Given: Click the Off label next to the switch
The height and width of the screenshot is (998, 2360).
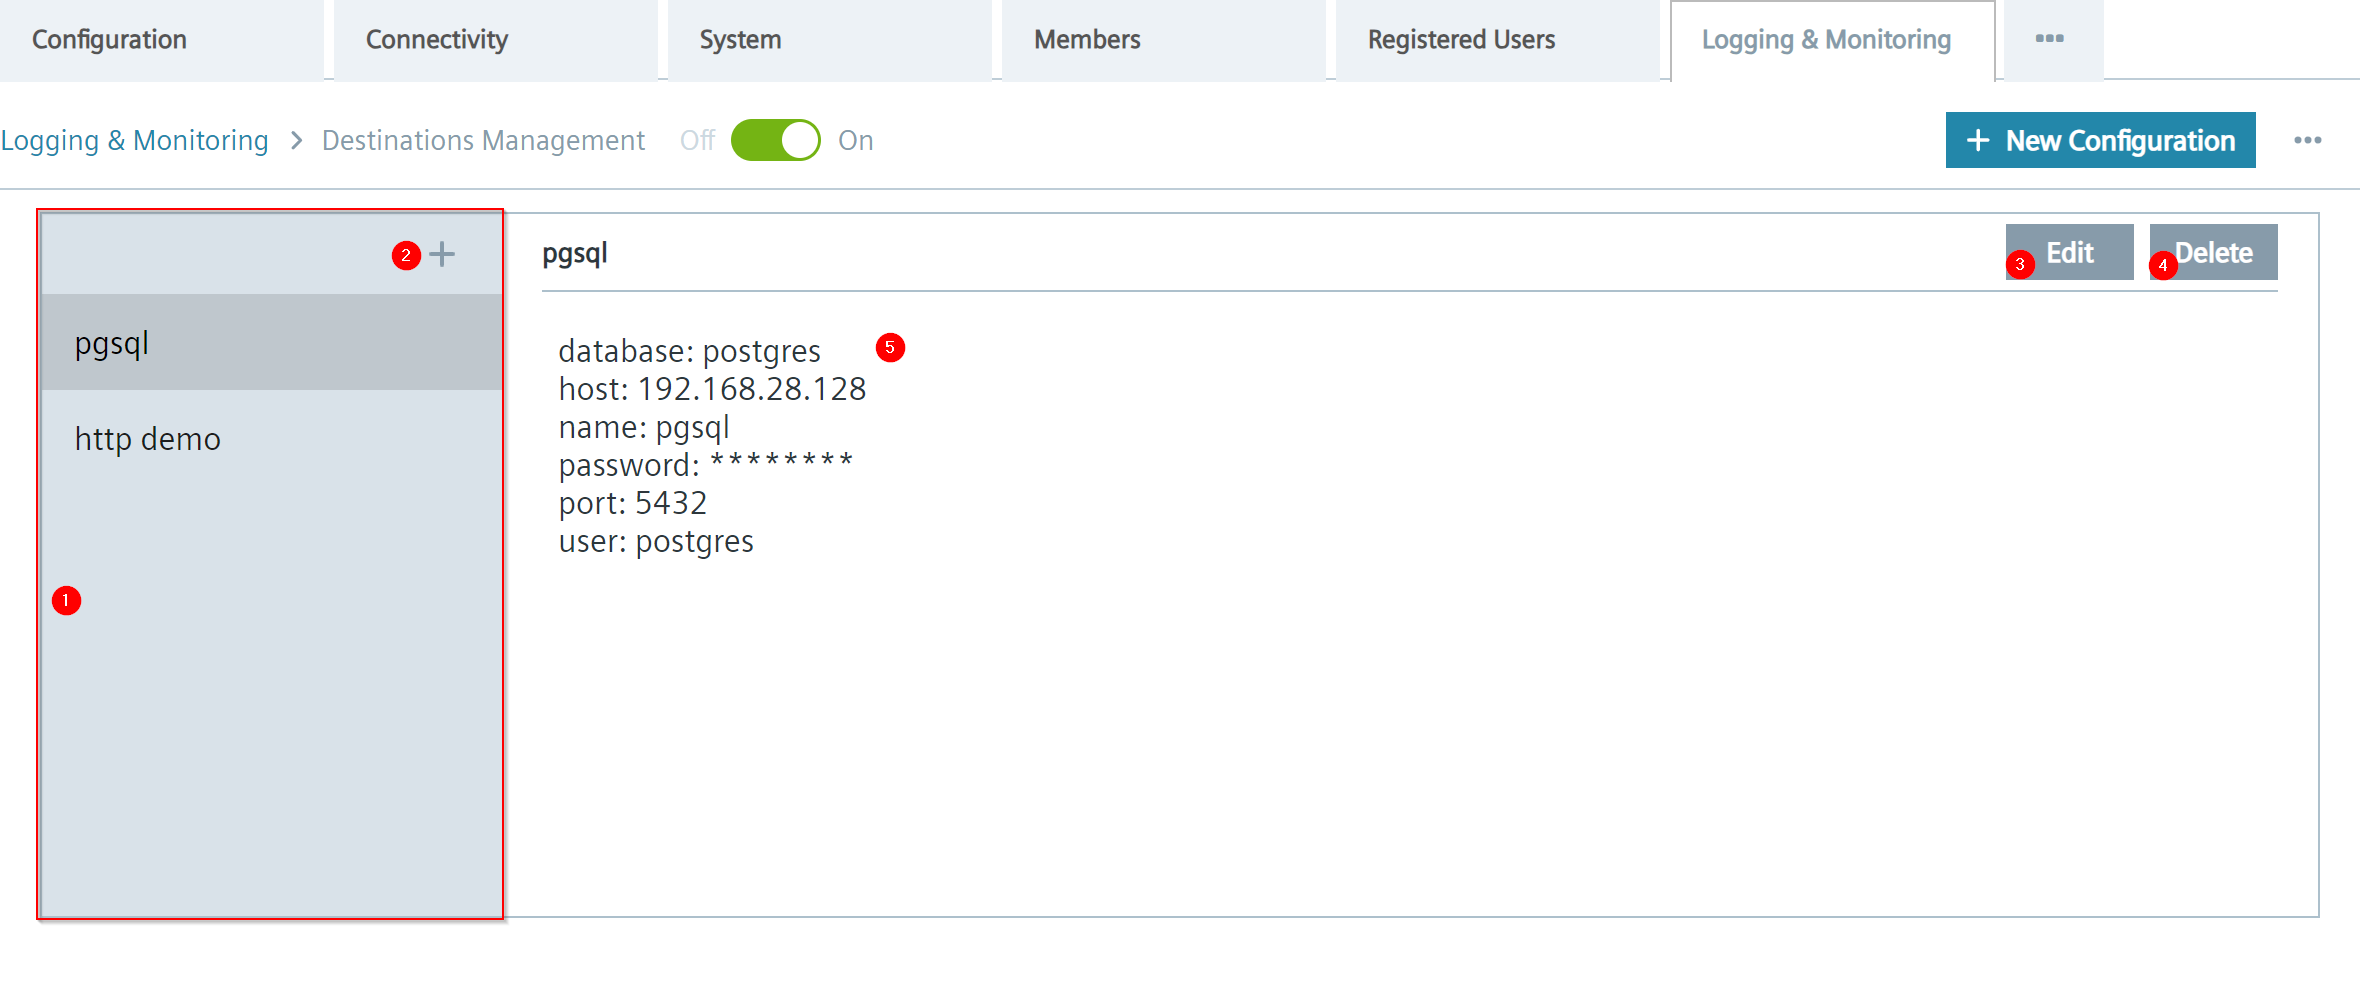Looking at the screenshot, I should [697, 141].
